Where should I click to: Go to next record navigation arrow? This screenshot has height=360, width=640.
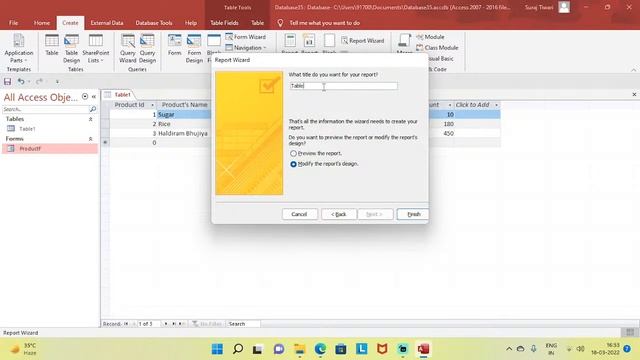pos(165,324)
